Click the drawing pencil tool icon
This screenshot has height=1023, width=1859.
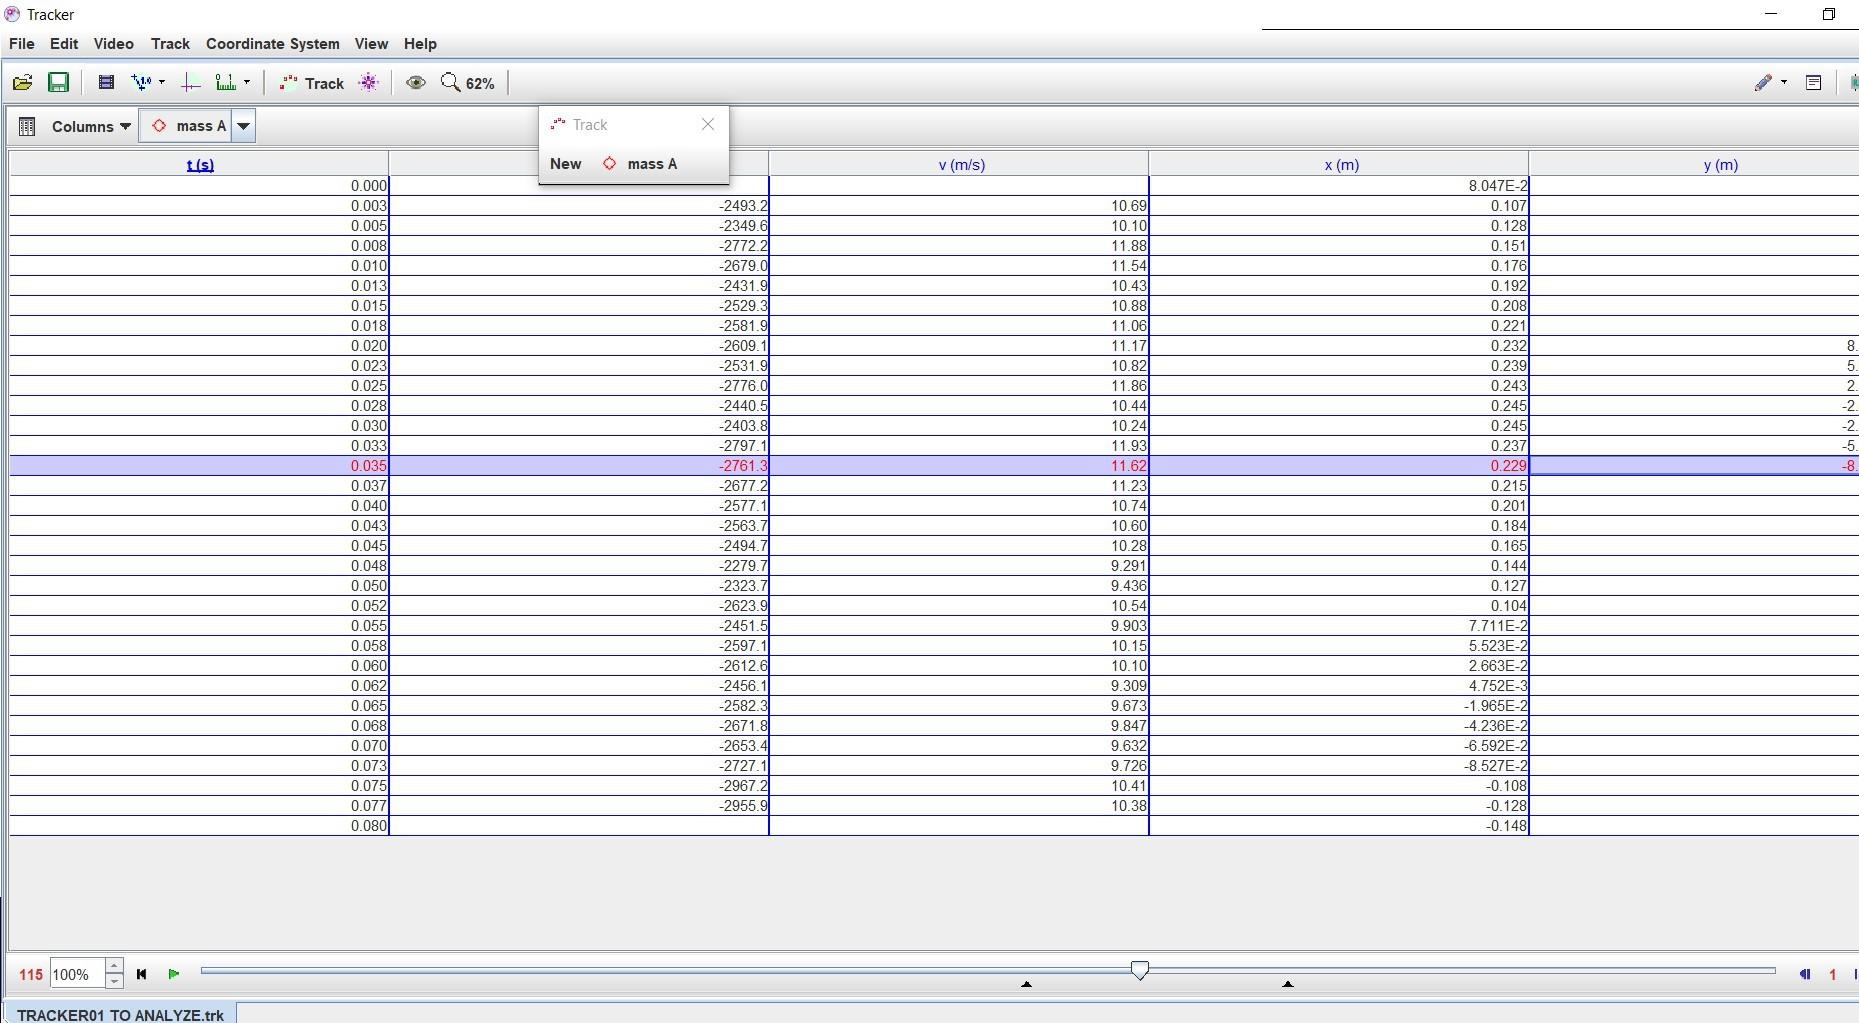coord(1763,83)
